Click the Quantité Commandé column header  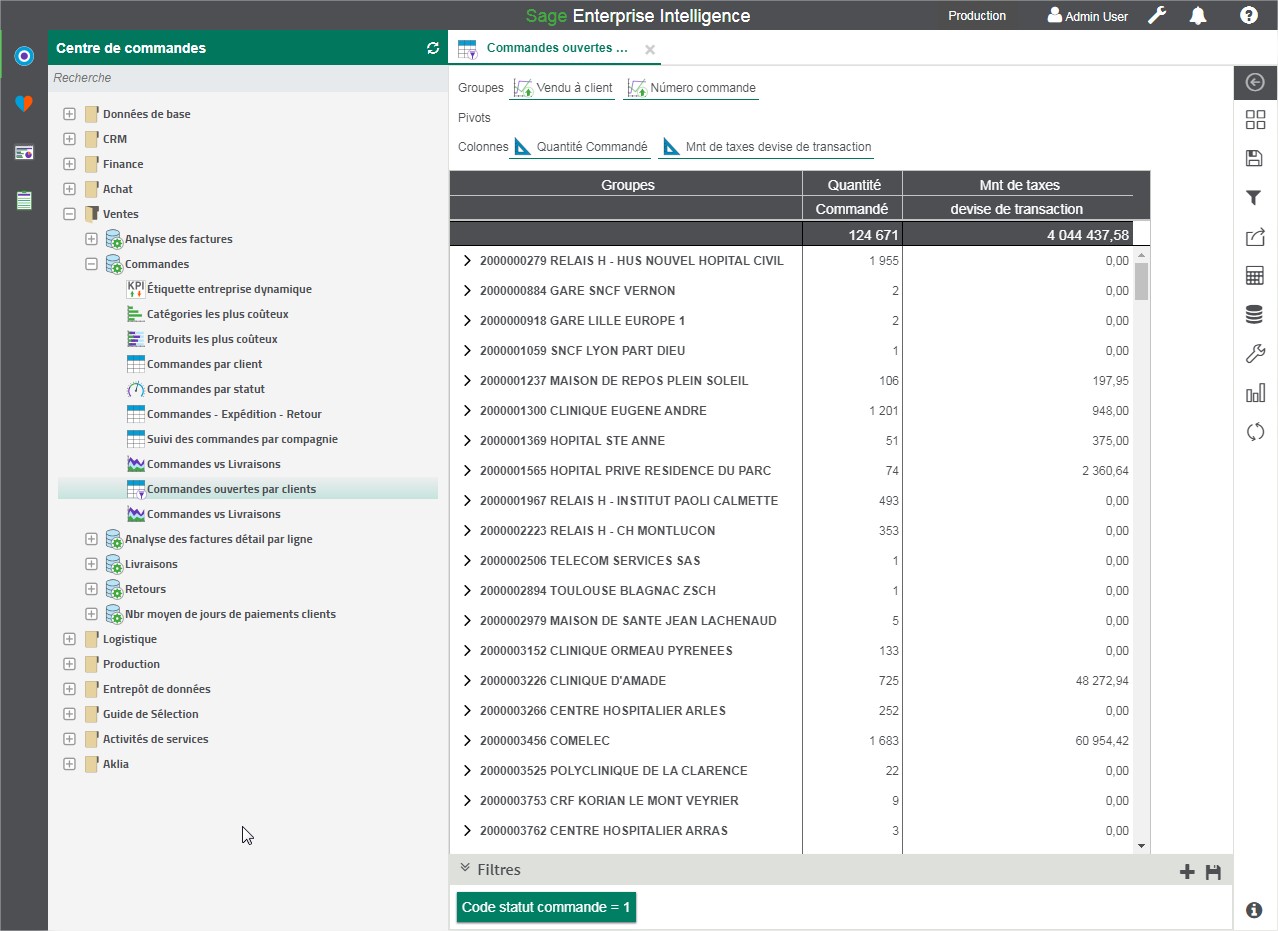tap(853, 196)
